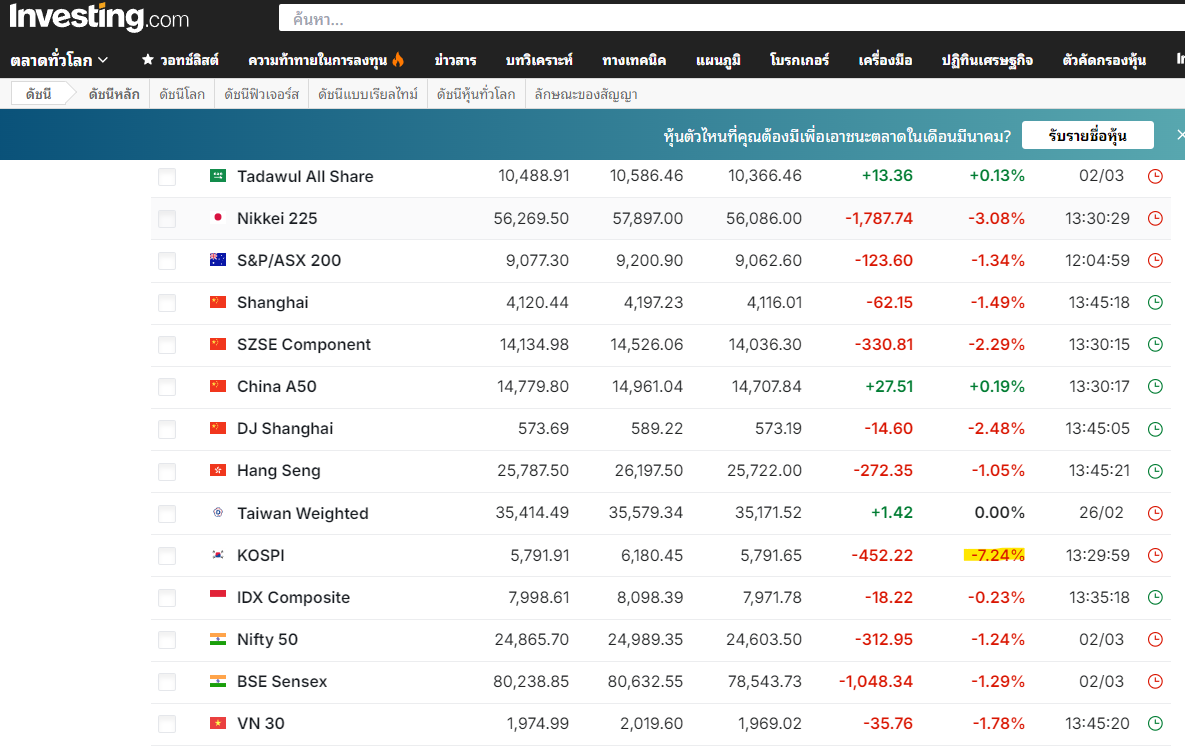Switch to the ลักษณะของสัญญา tab
This screenshot has height=753, width=1185.
click(586, 94)
